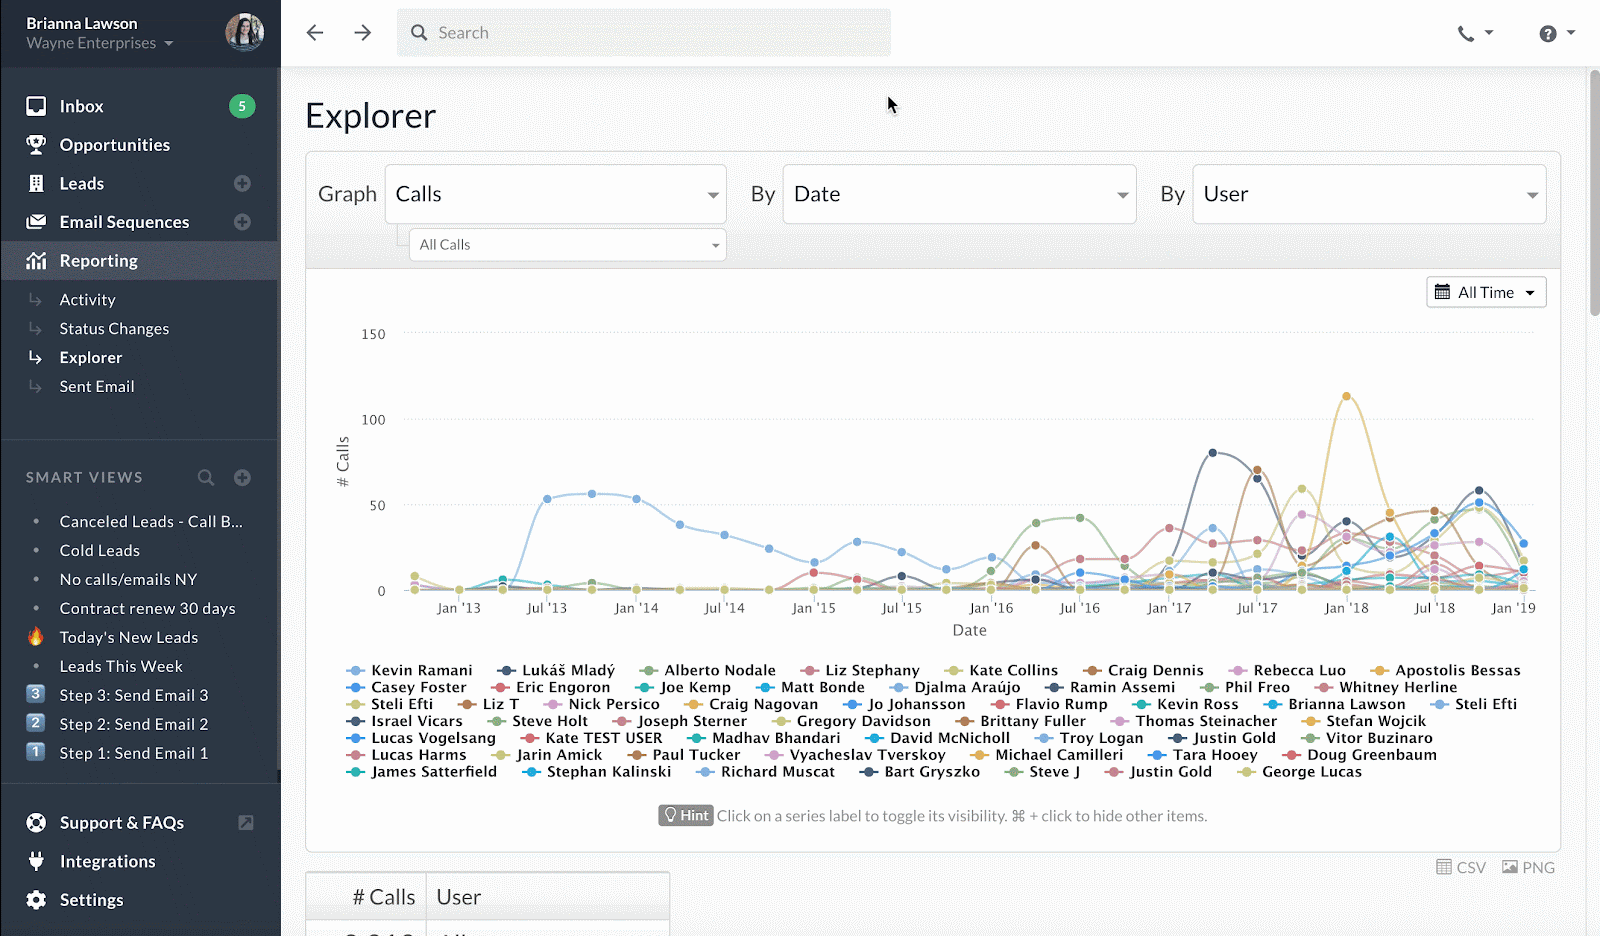The image size is (1600, 936).
Task: Open the help question mark icon
Action: [x=1557, y=33]
